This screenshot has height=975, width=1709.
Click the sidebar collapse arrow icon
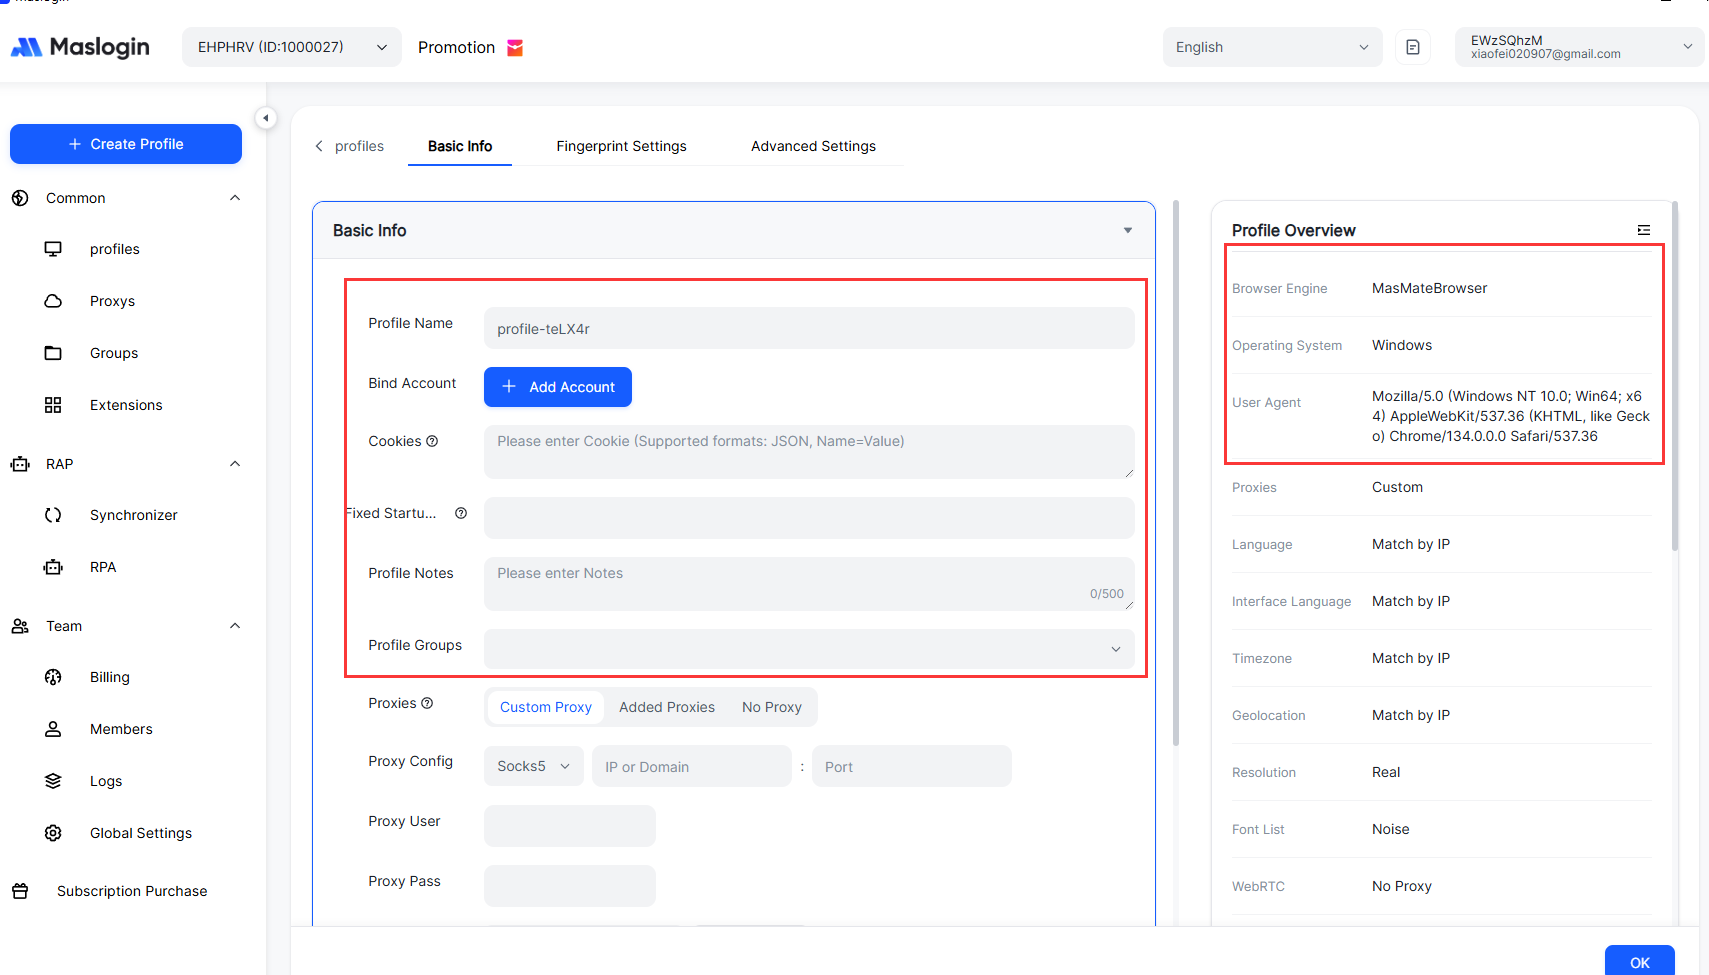pos(266,118)
